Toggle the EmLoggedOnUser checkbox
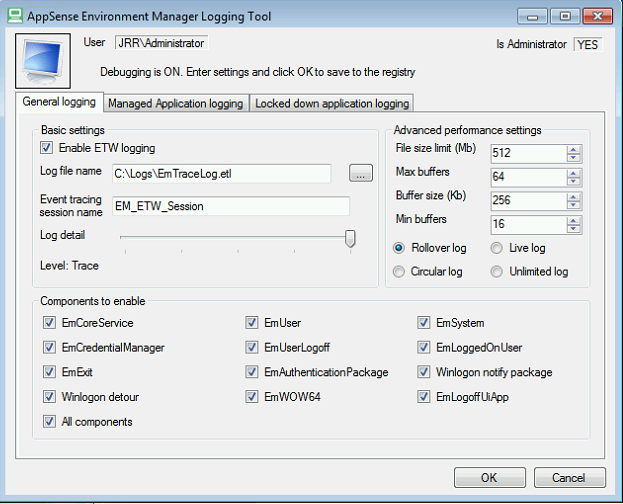Screen dimensions: 623x504 coord(424,347)
